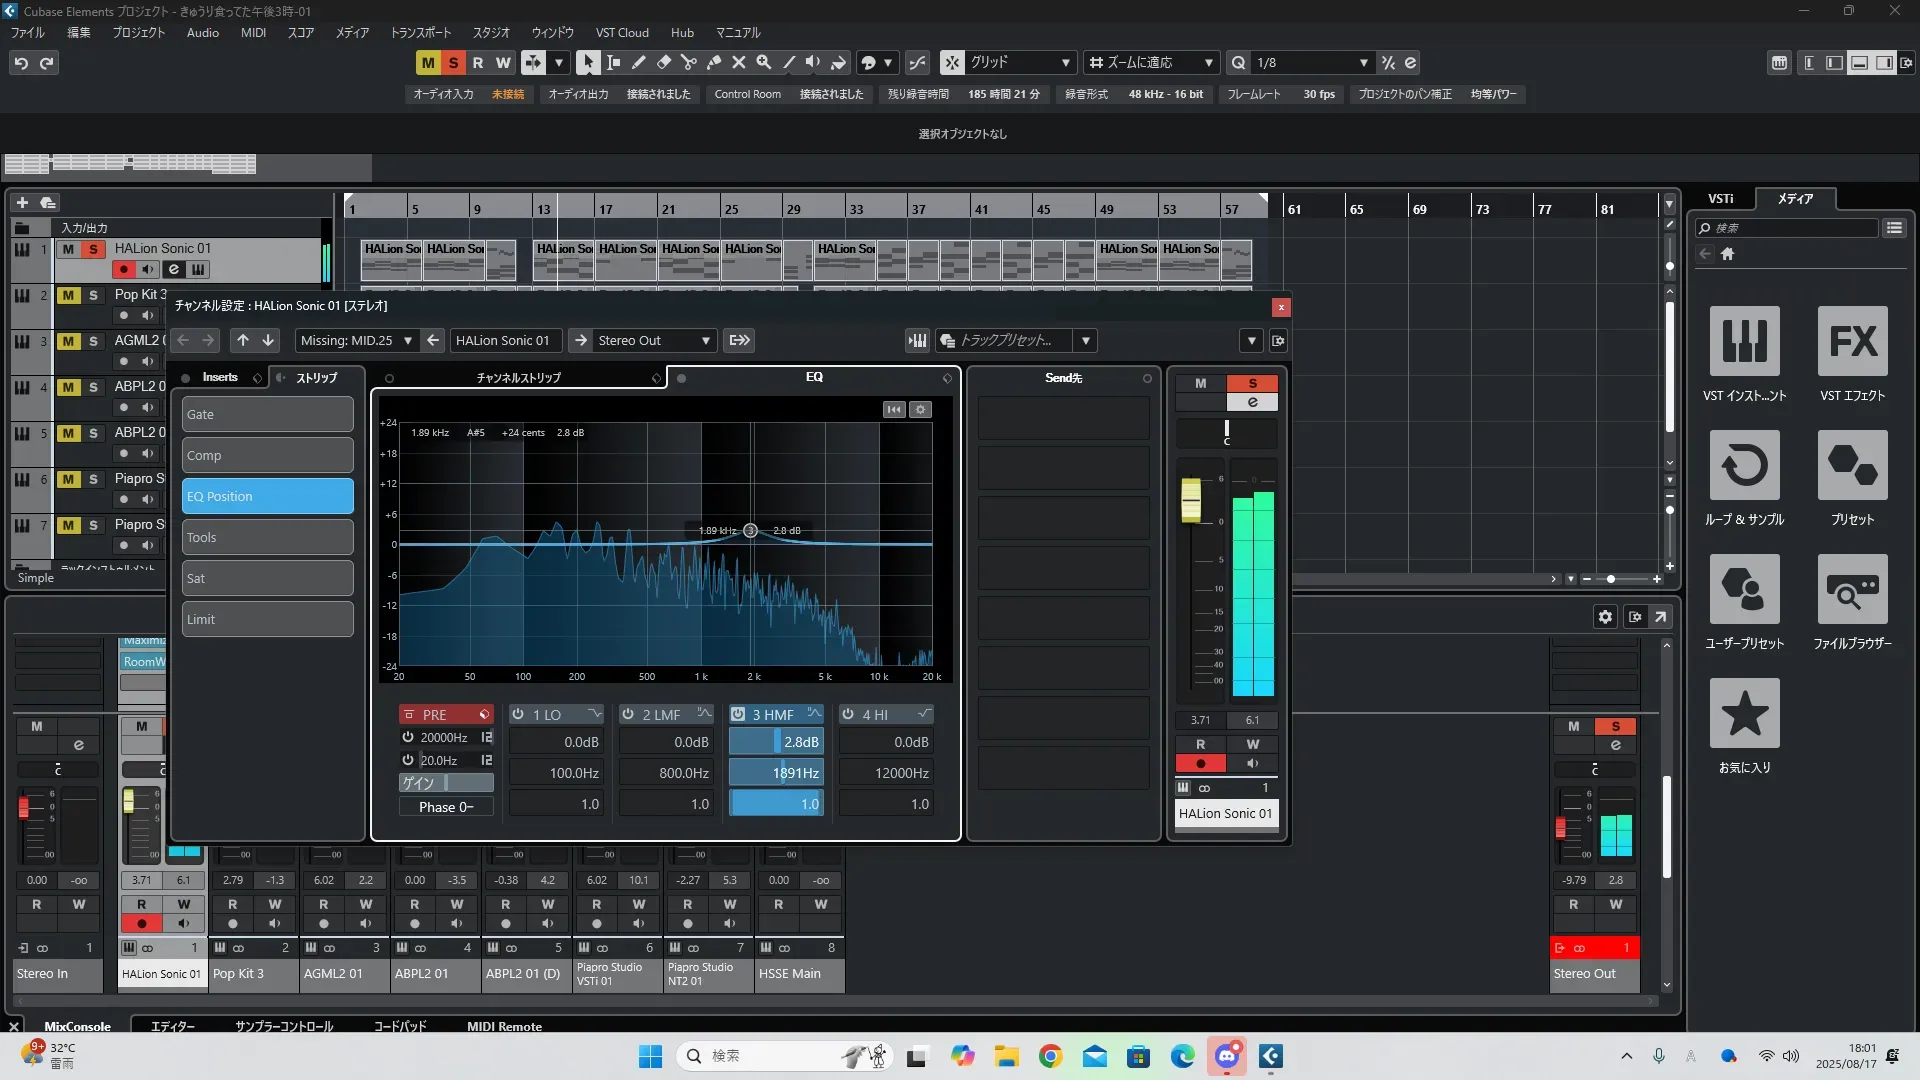Open VST Instruments in media rack
Viewport: 1920px width, 1080px height.
tap(1744, 341)
